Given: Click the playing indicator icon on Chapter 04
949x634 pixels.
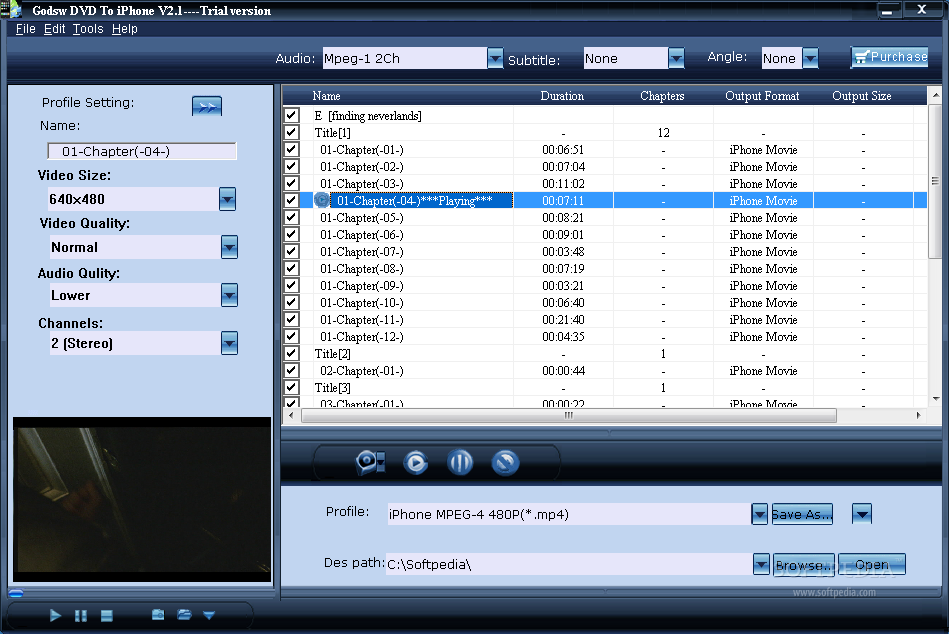Looking at the screenshot, I should (322, 200).
